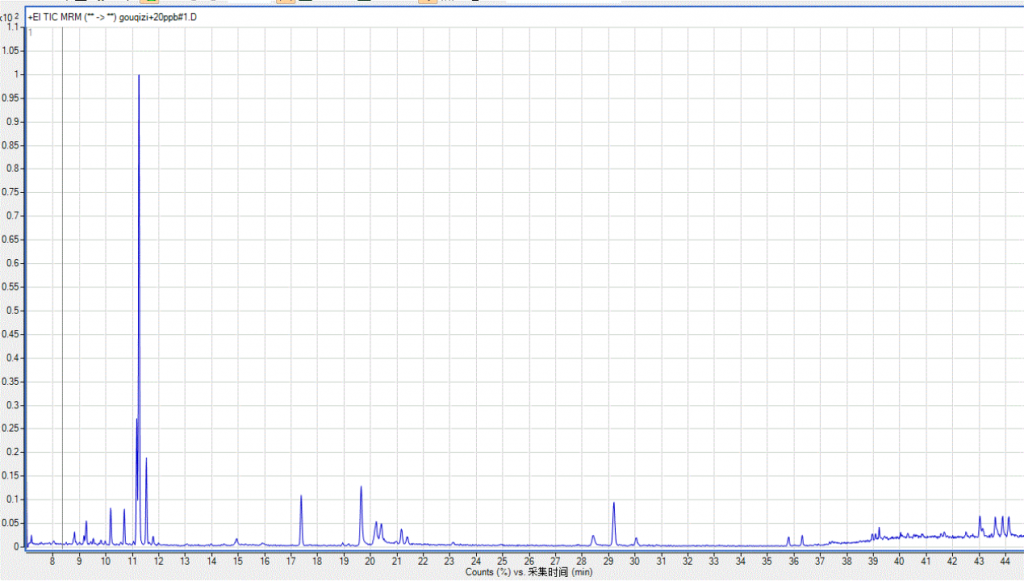Click the peak near 21.2 minutes

[401, 531]
